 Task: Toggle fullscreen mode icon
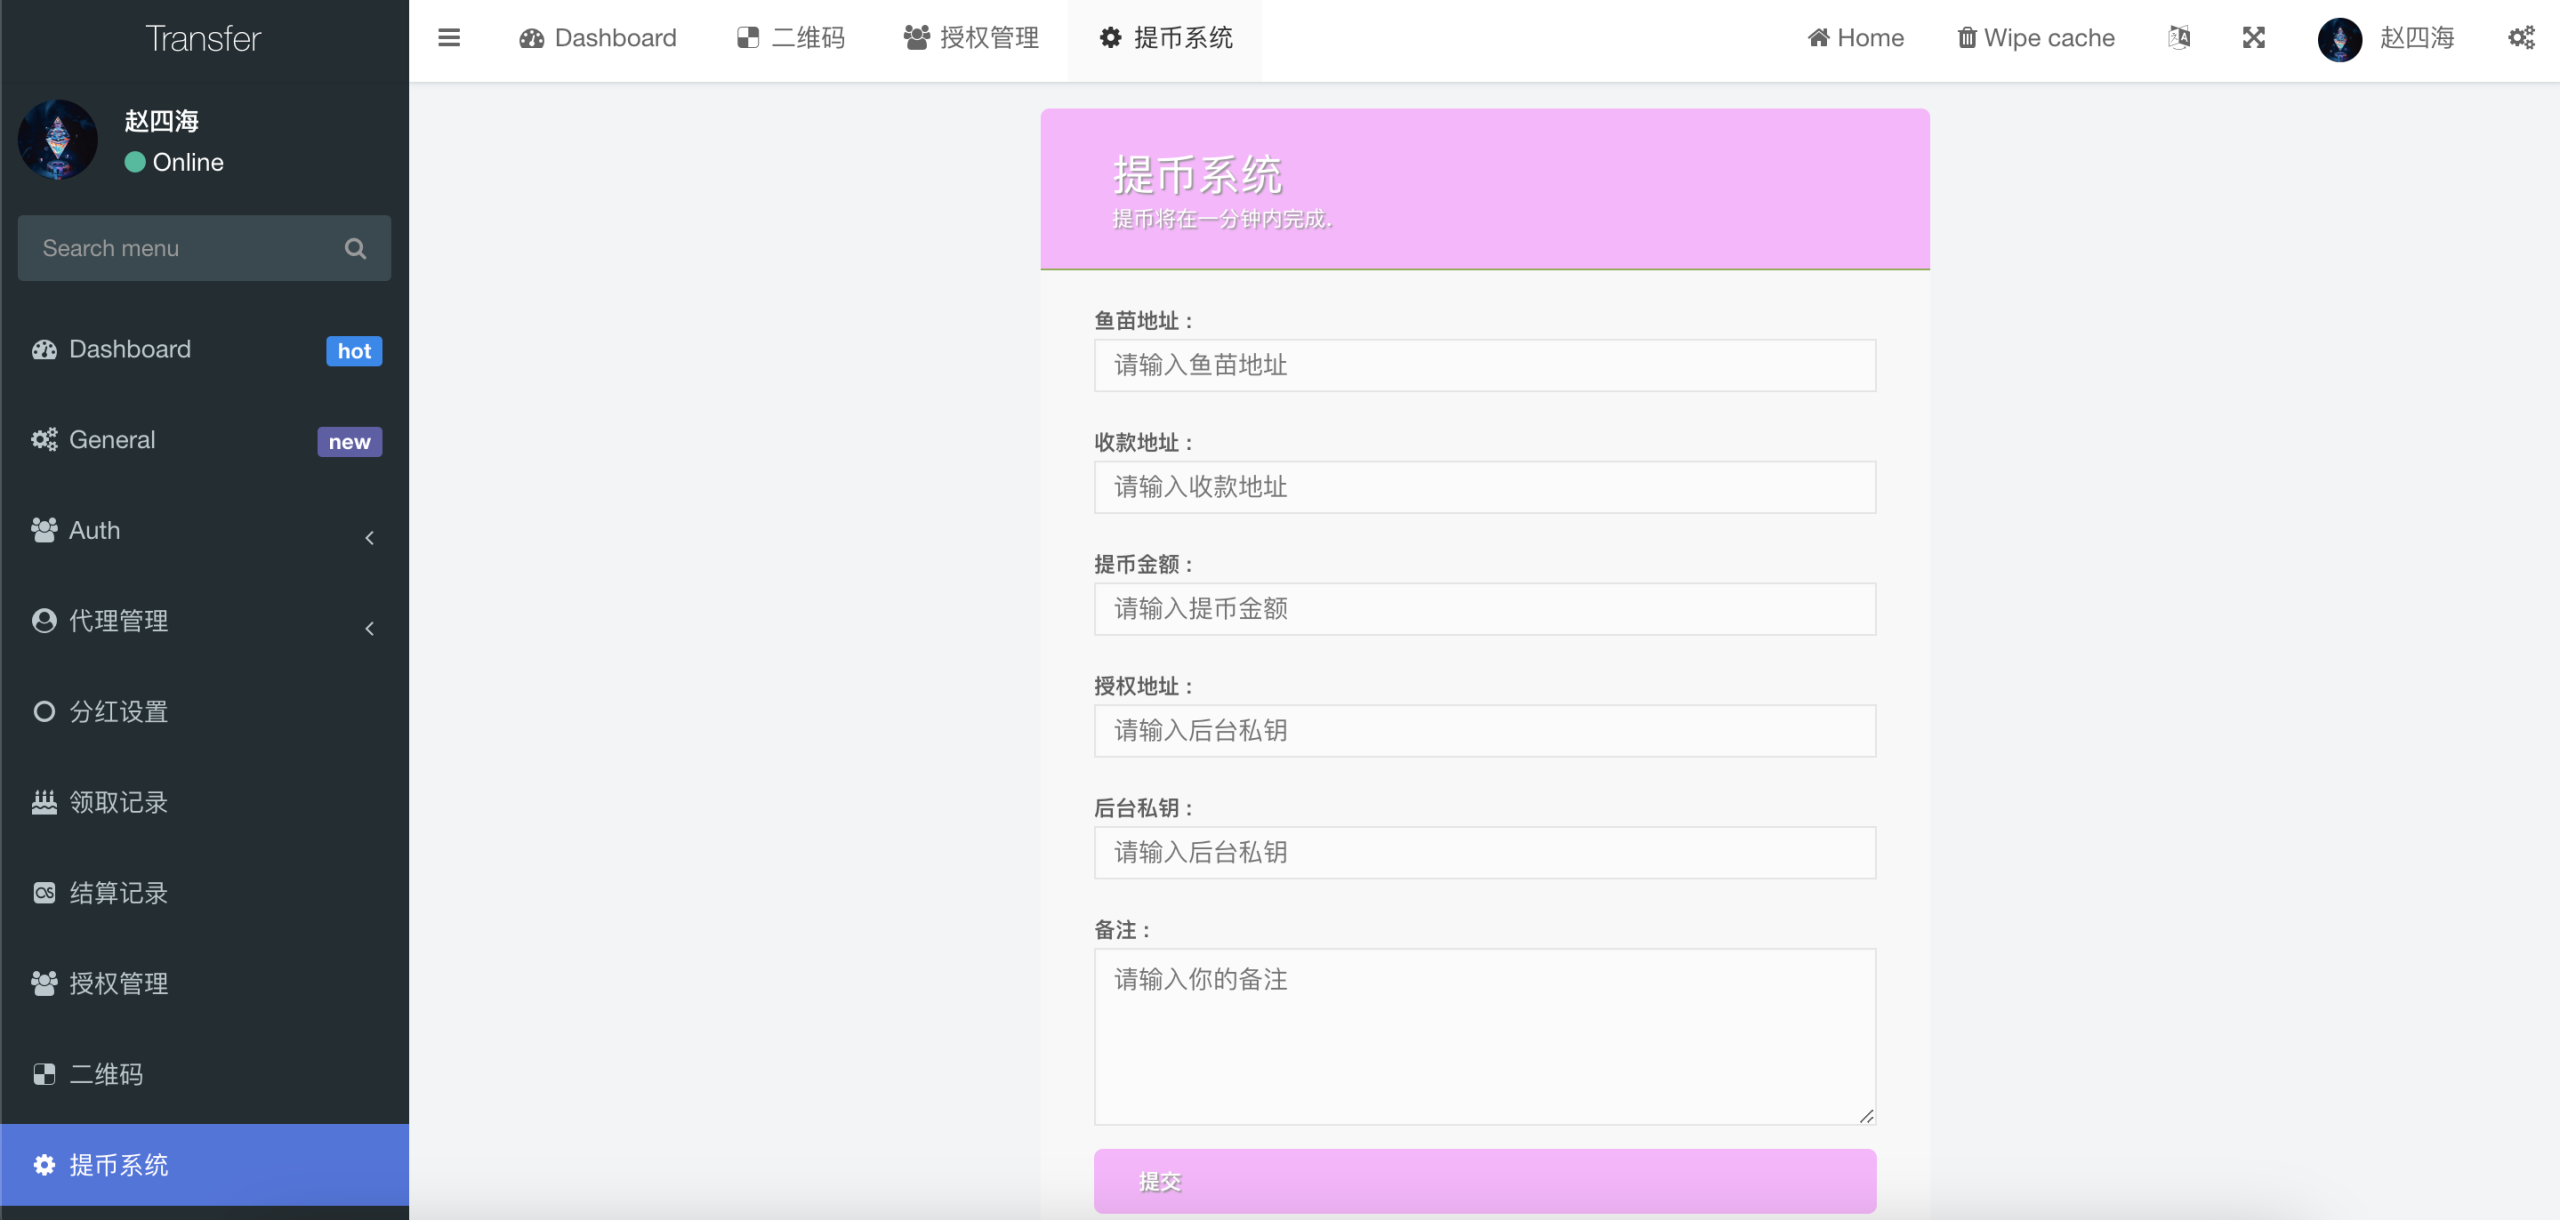[x=2253, y=38]
